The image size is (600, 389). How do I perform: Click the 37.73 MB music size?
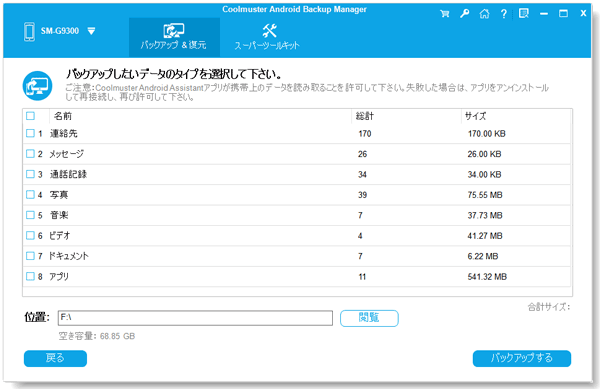point(485,215)
